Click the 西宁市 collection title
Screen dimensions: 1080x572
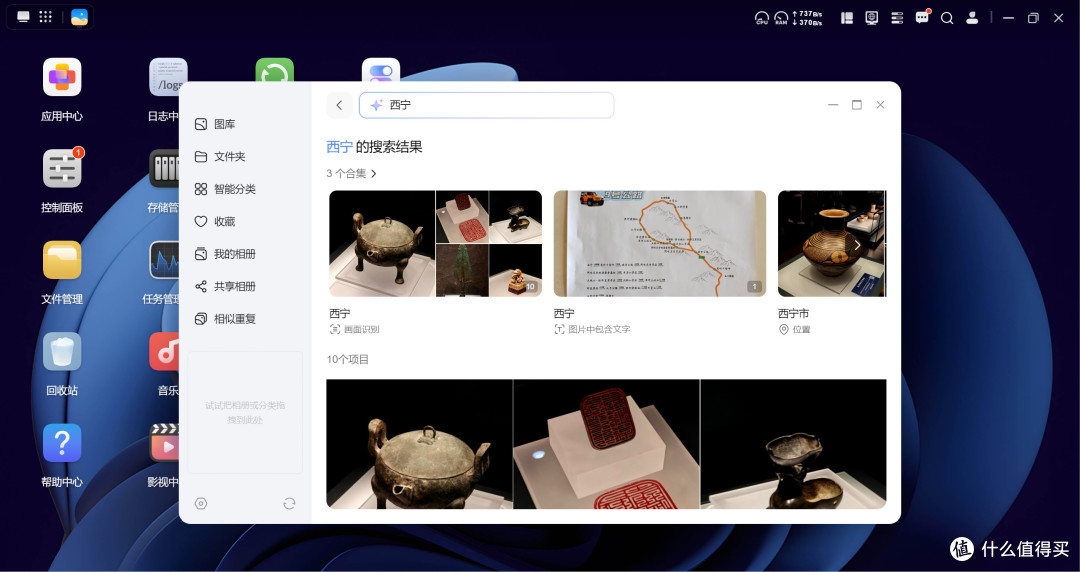tap(793, 314)
